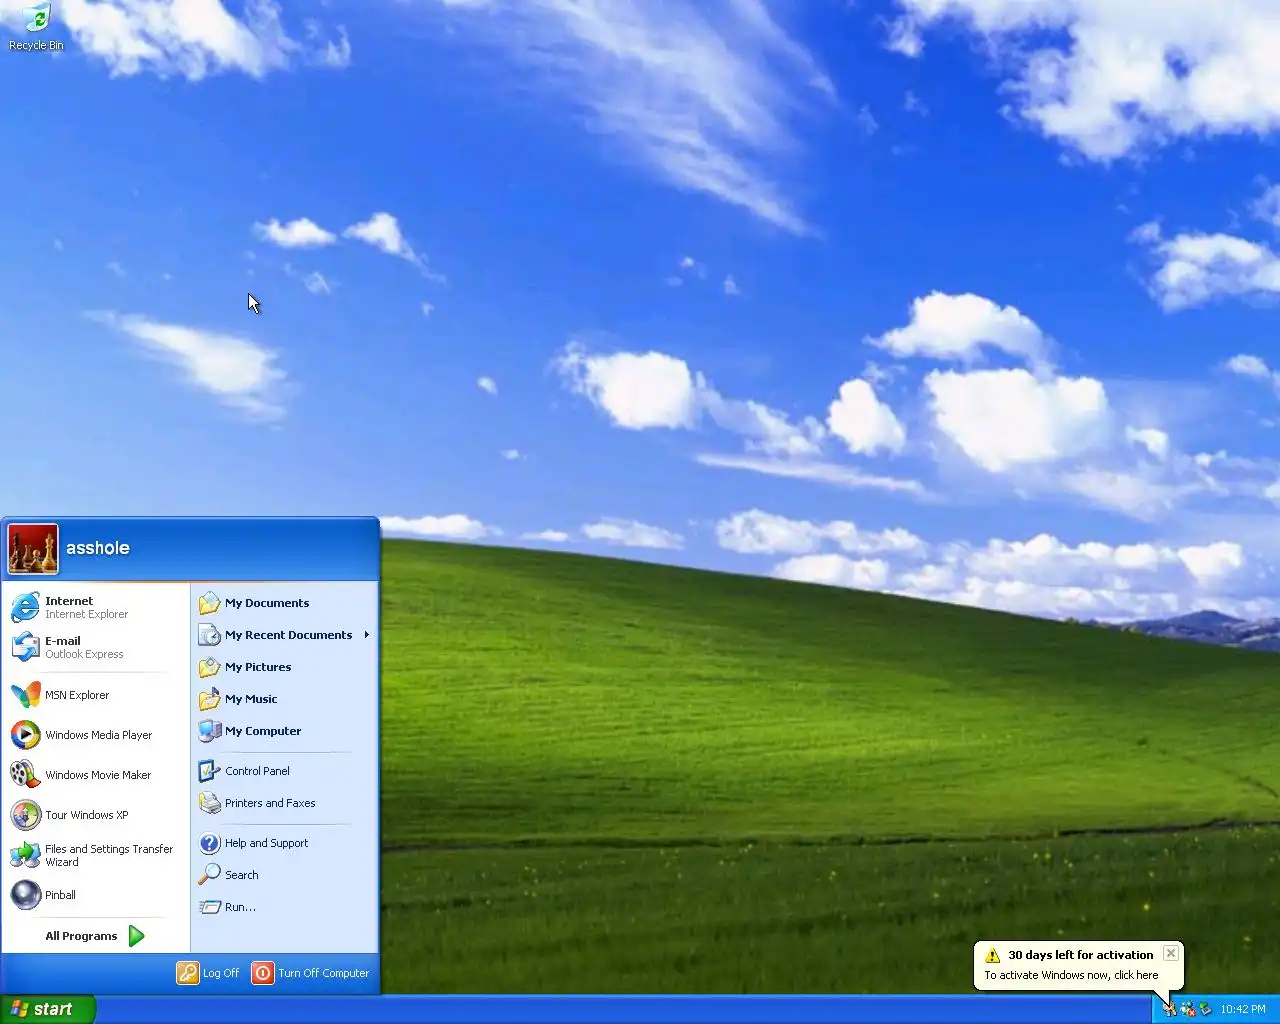Click 'To activate Windows now, click here'
1280x1024 pixels.
point(1071,975)
